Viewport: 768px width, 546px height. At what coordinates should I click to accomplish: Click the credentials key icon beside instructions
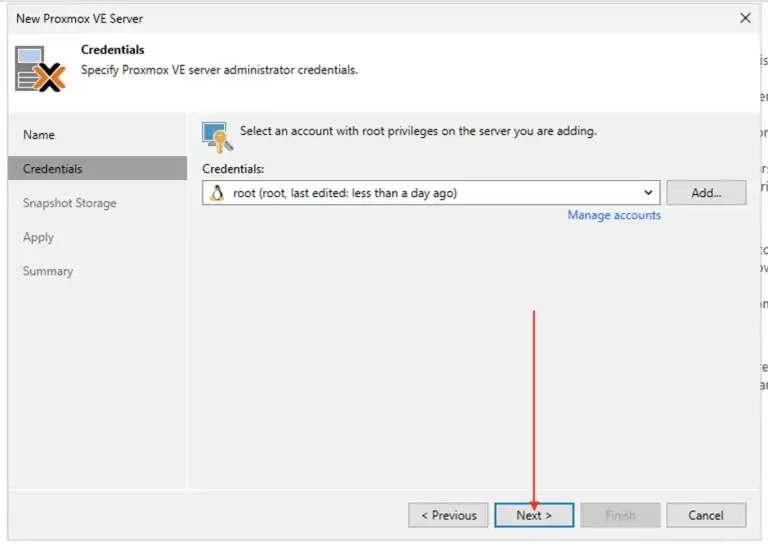tap(217, 138)
